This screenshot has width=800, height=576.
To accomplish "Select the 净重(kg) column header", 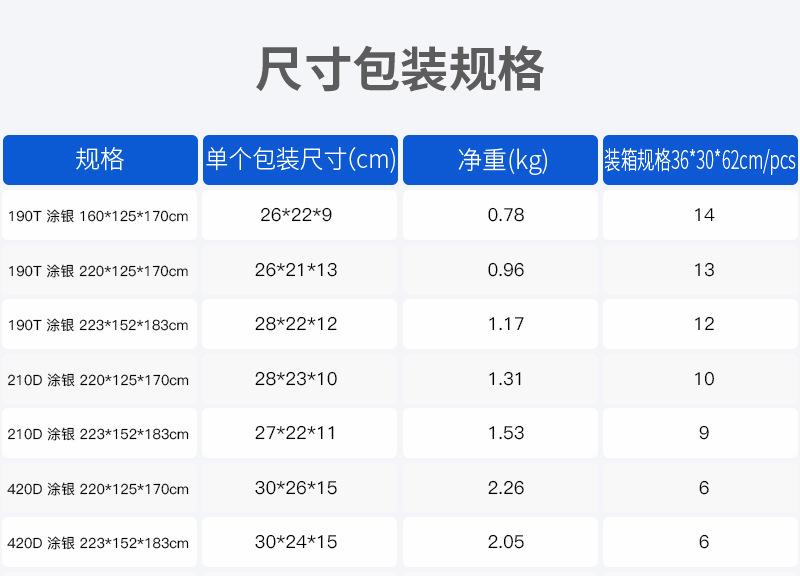I will point(501,160).
